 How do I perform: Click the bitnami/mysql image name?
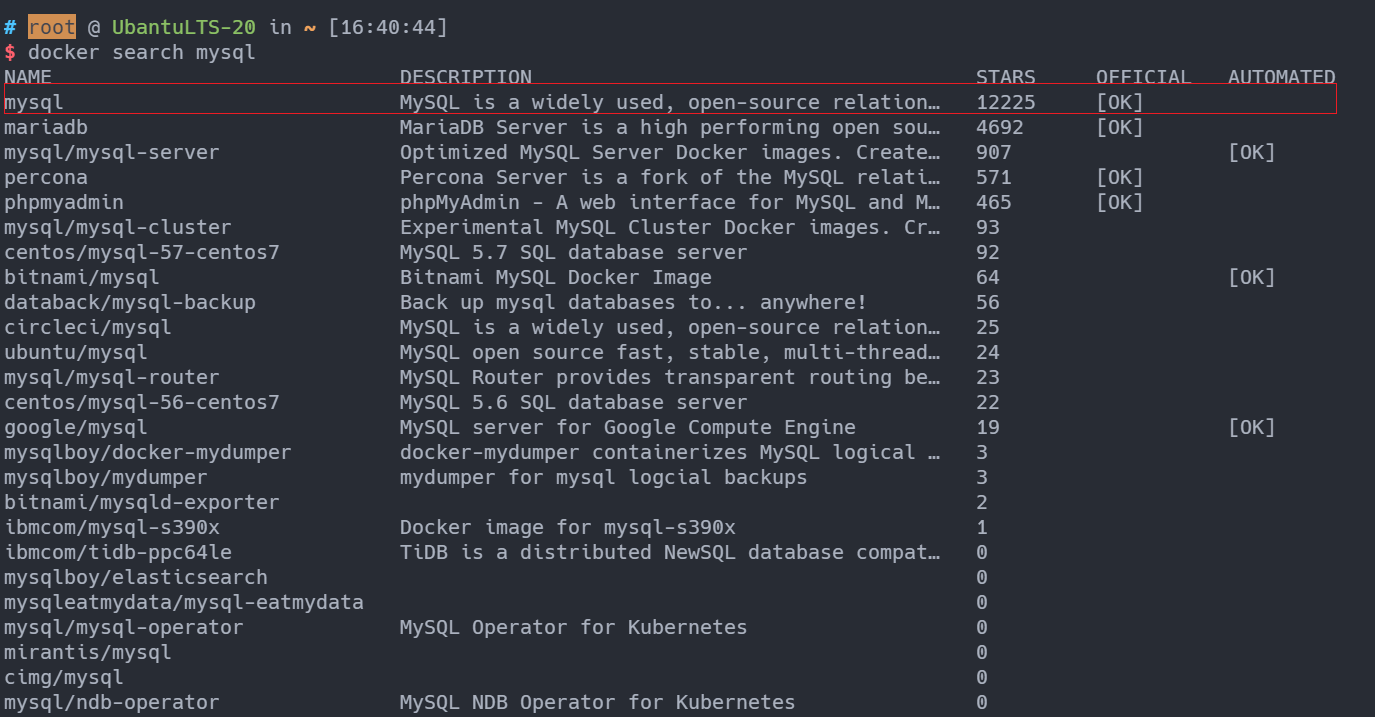(82, 277)
